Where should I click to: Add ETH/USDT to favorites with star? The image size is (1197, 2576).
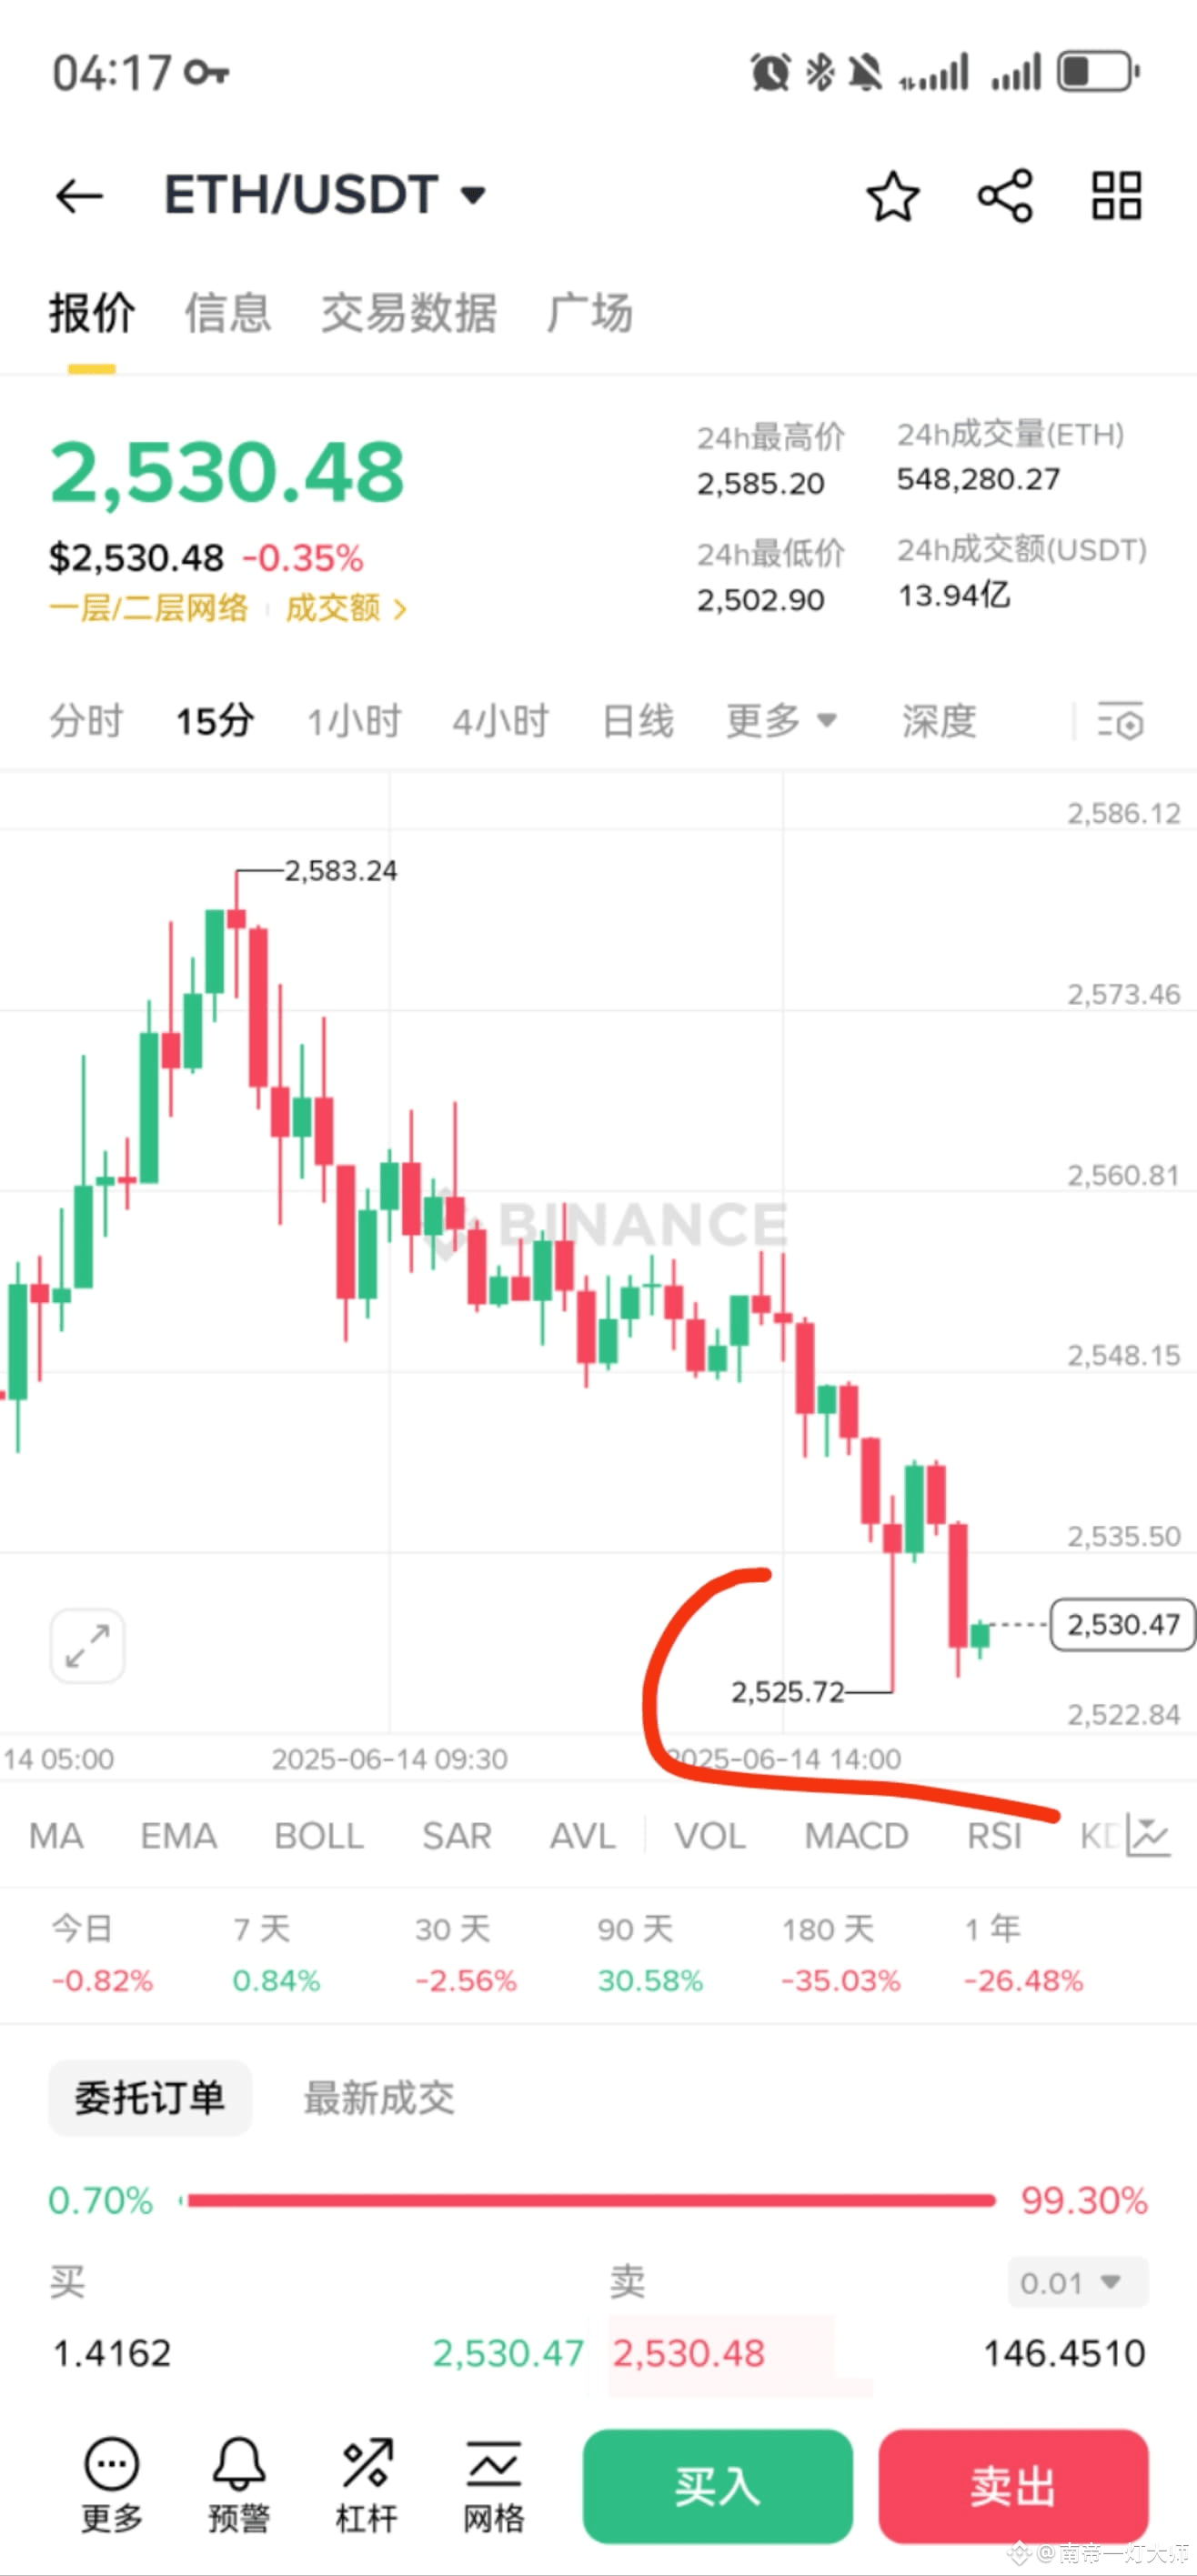tap(892, 196)
